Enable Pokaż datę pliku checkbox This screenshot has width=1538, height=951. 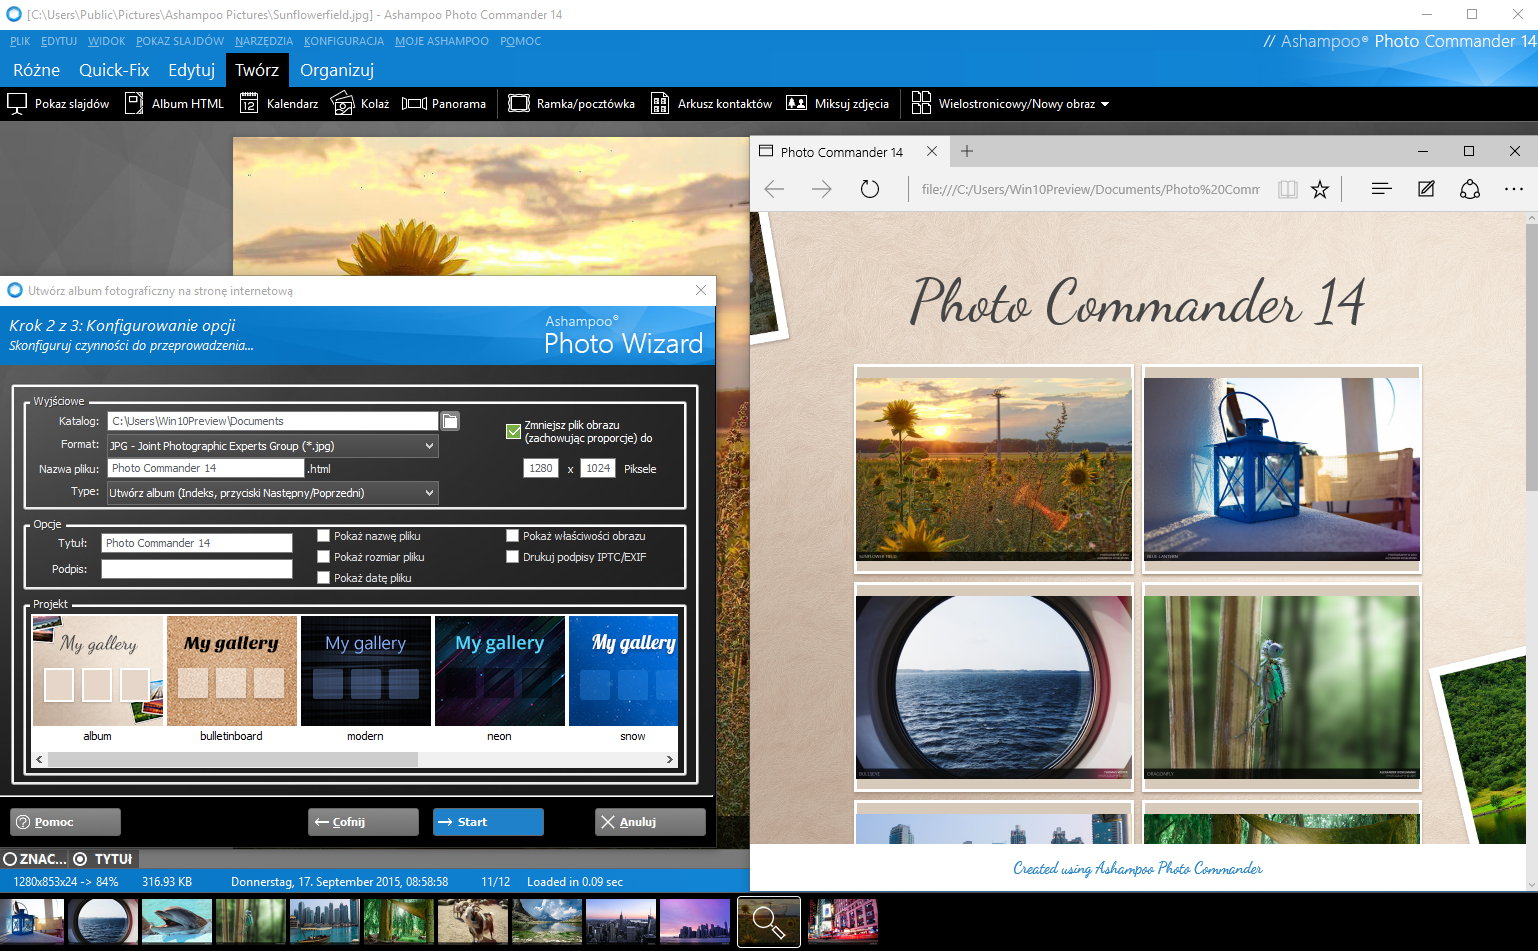tap(323, 578)
